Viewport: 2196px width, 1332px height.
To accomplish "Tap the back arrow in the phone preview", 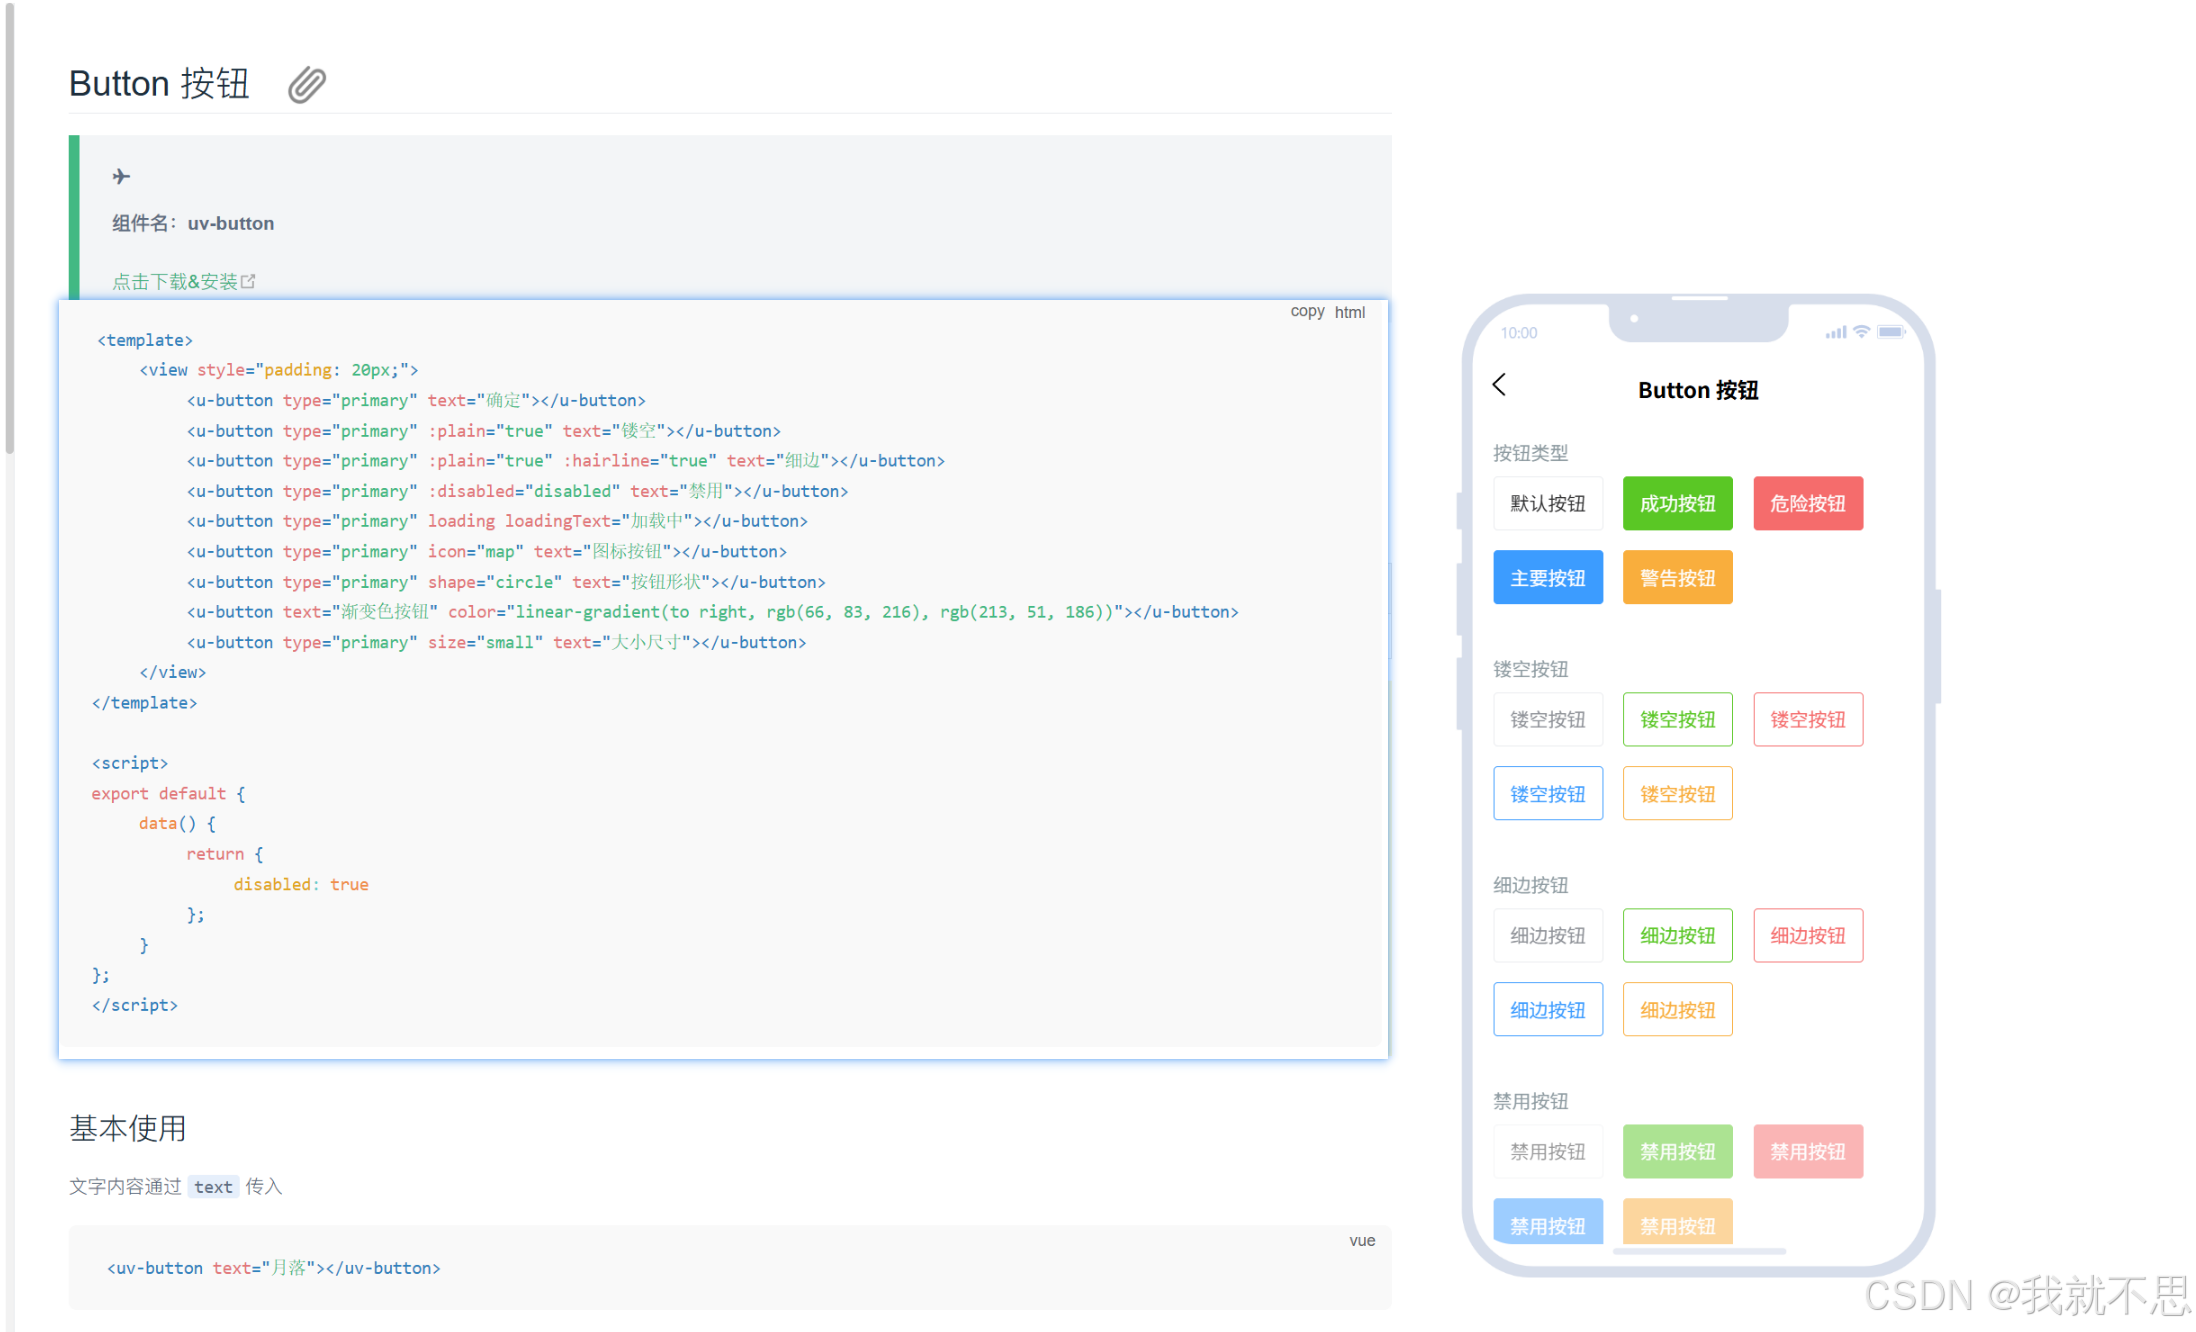I will click(1499, 385).
